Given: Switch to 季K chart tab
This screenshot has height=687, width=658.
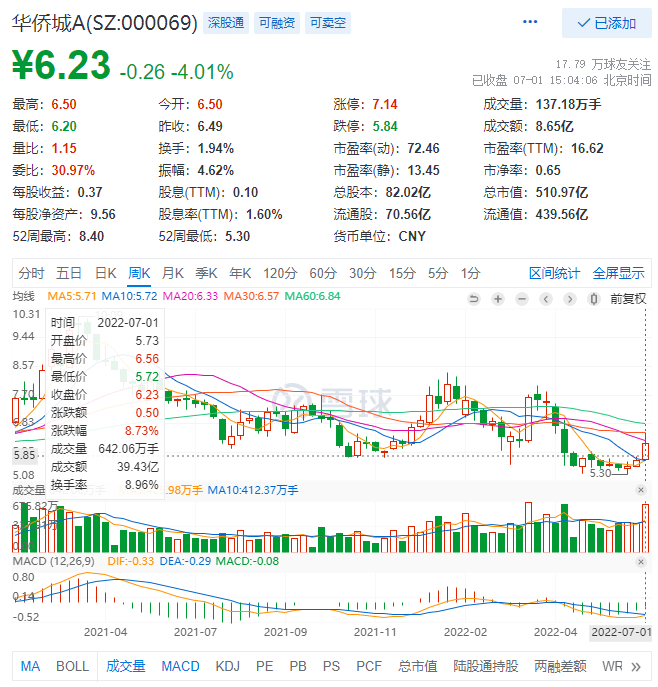Looking at the screenshot, I should (206, 273).
